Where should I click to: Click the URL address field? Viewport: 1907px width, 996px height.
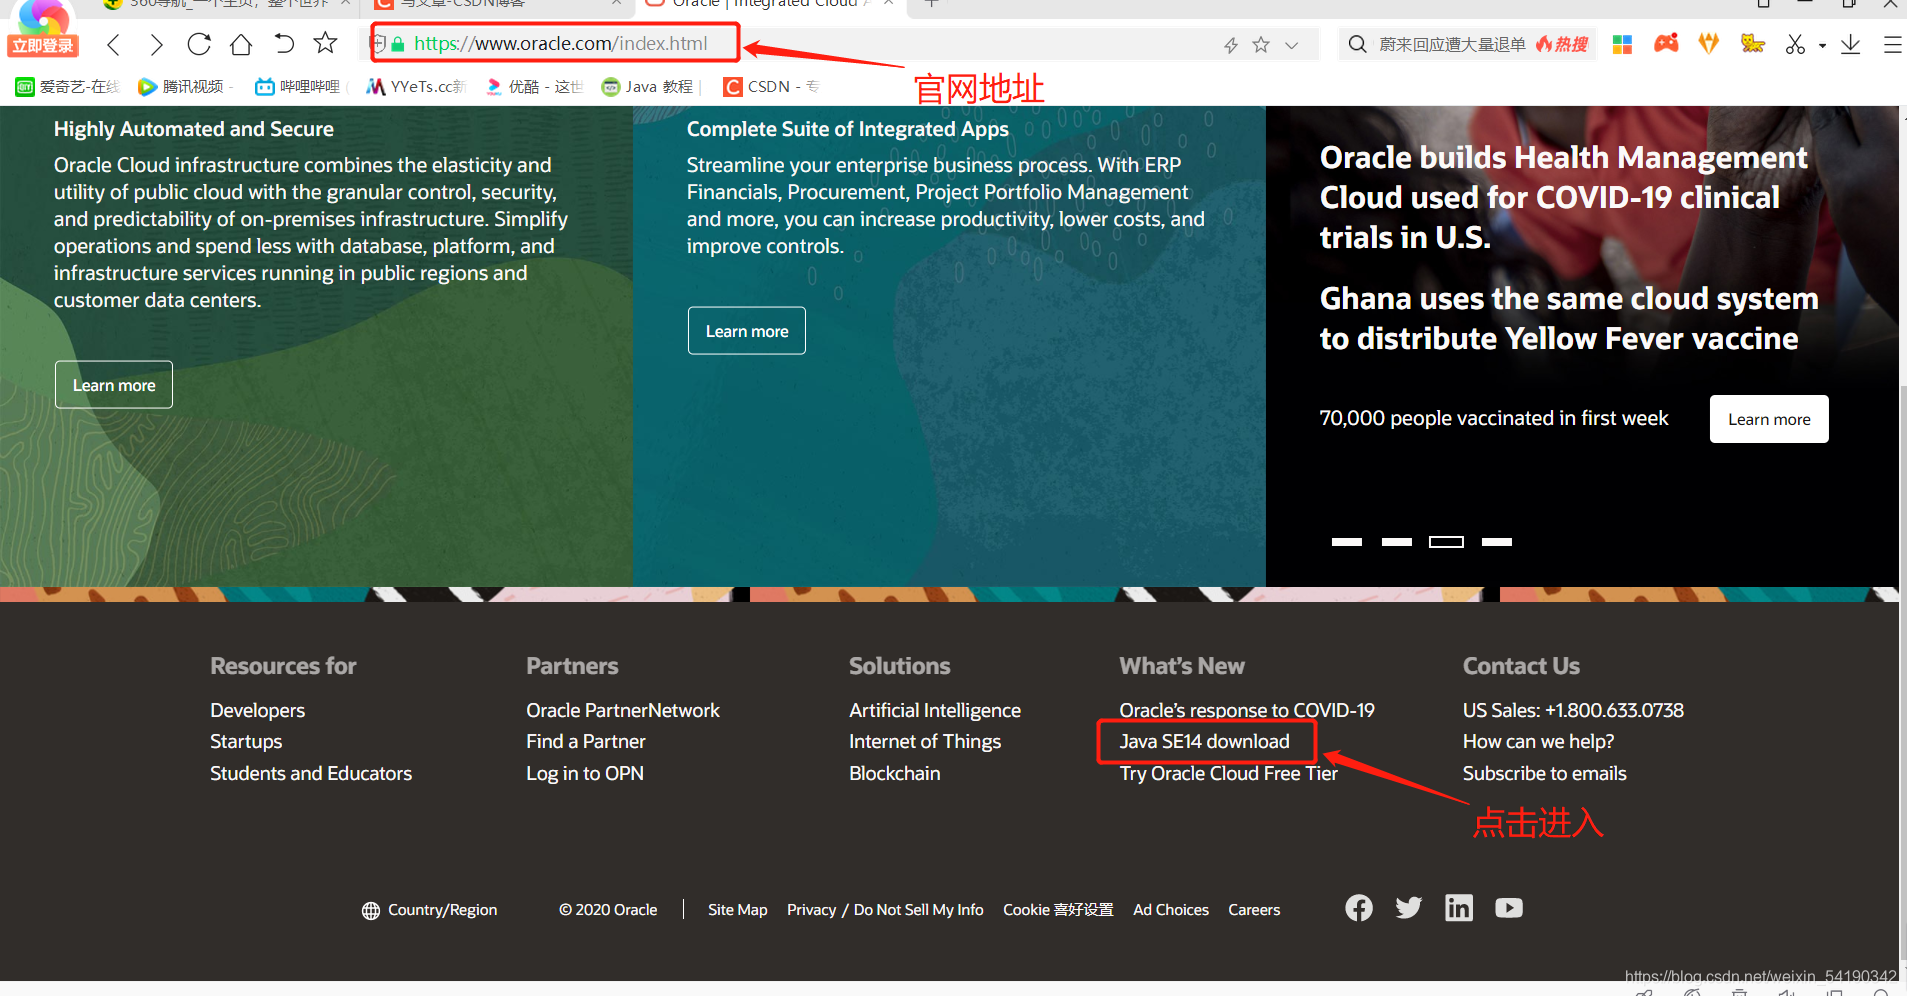[561, 44]
